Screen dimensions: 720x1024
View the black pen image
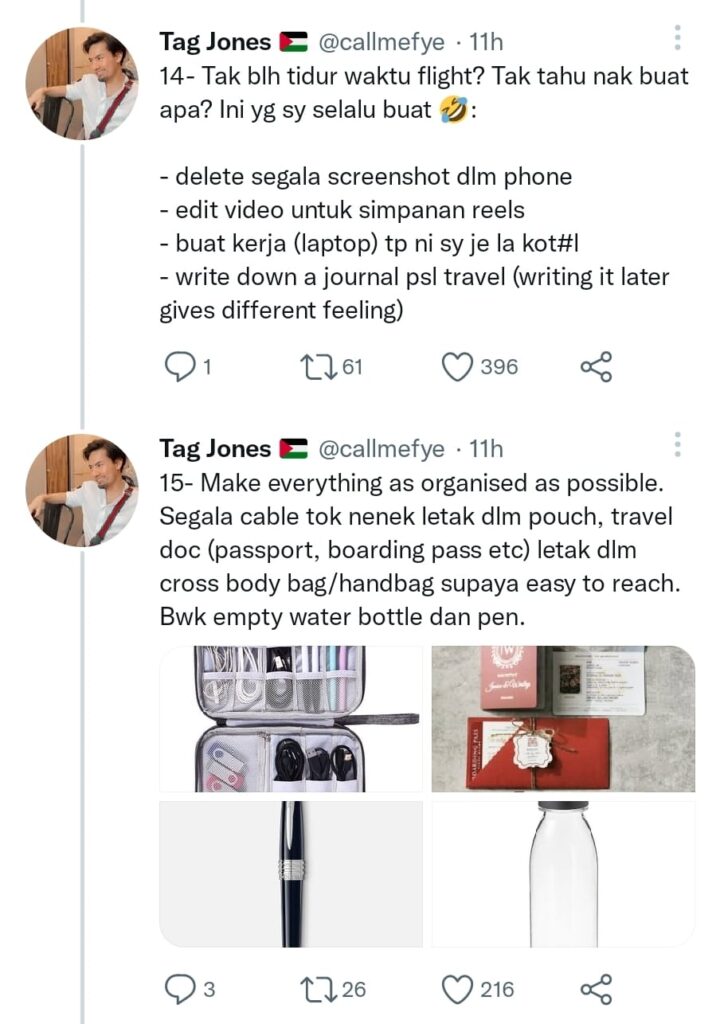pos(291,874)
